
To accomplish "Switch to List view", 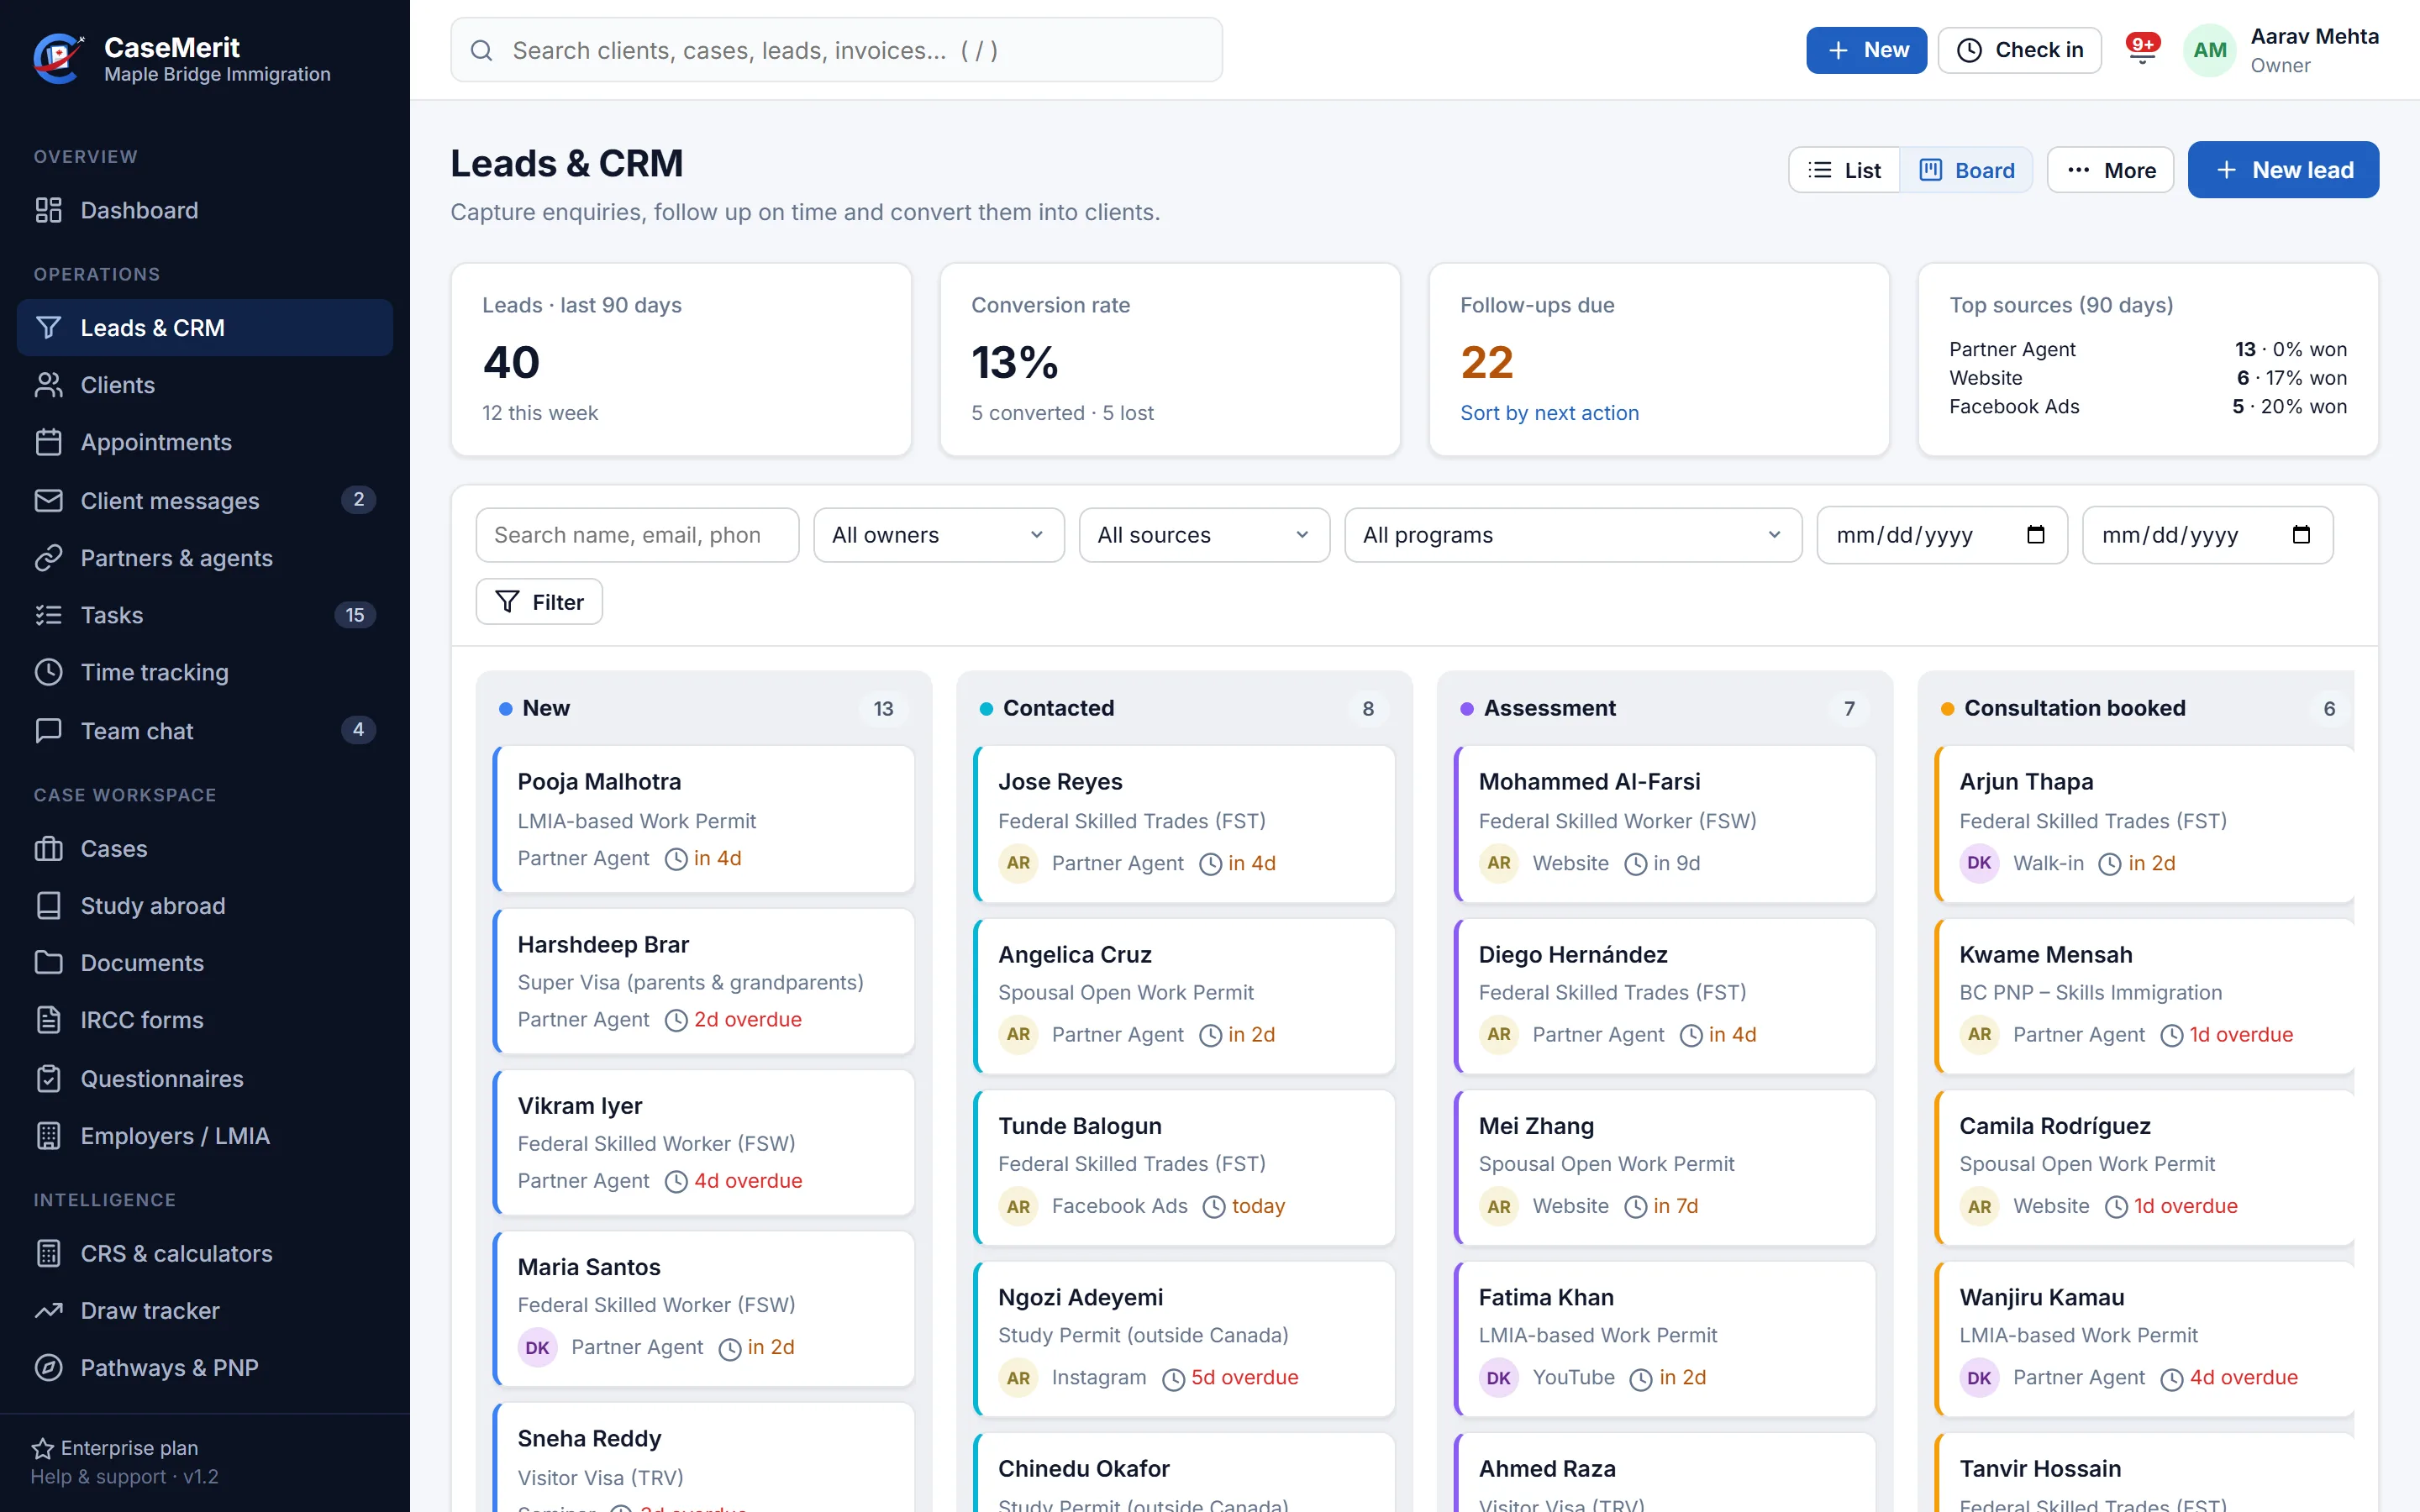I will [1845, 170].
